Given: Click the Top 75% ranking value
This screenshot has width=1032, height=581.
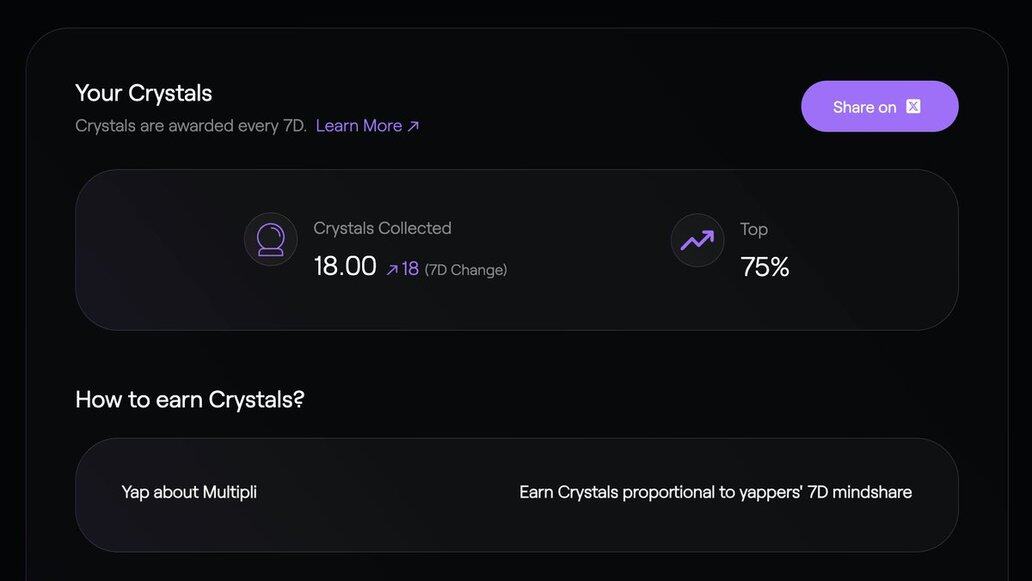Looking at the screenshot, I should click(x=765, y=267).
